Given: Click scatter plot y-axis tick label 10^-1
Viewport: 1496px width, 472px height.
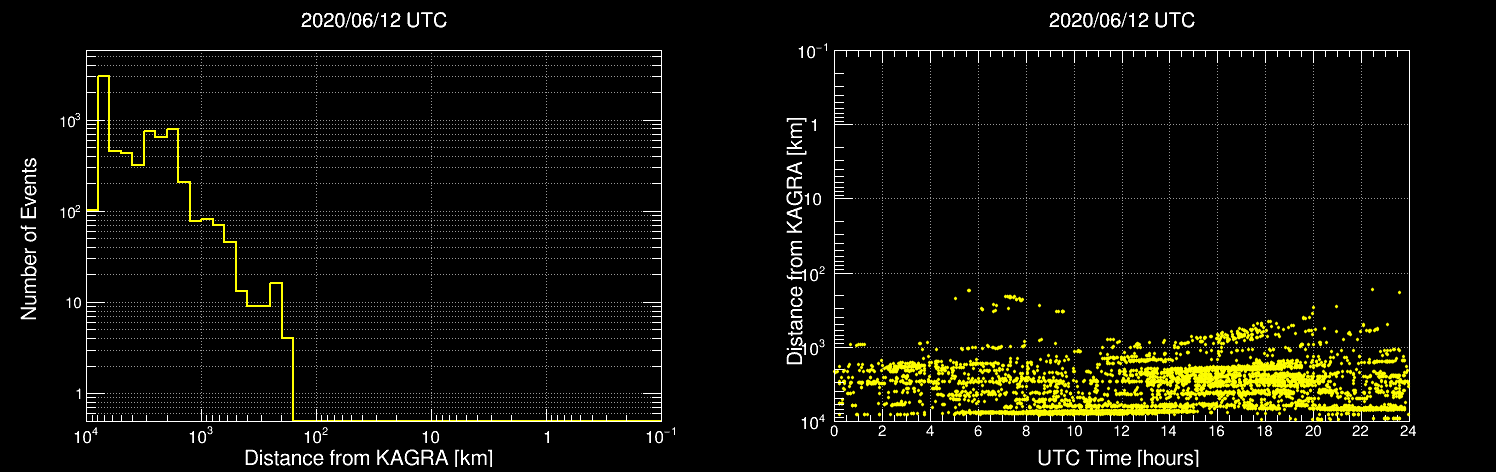Looking at the screenshot, I should tap(815, 49).
